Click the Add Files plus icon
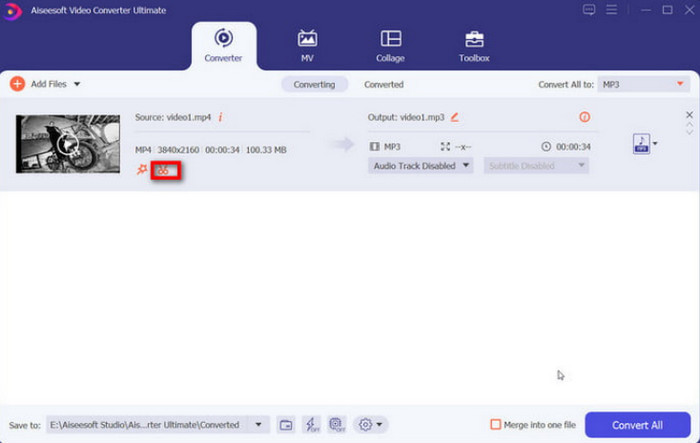 [x=17, y=84]
